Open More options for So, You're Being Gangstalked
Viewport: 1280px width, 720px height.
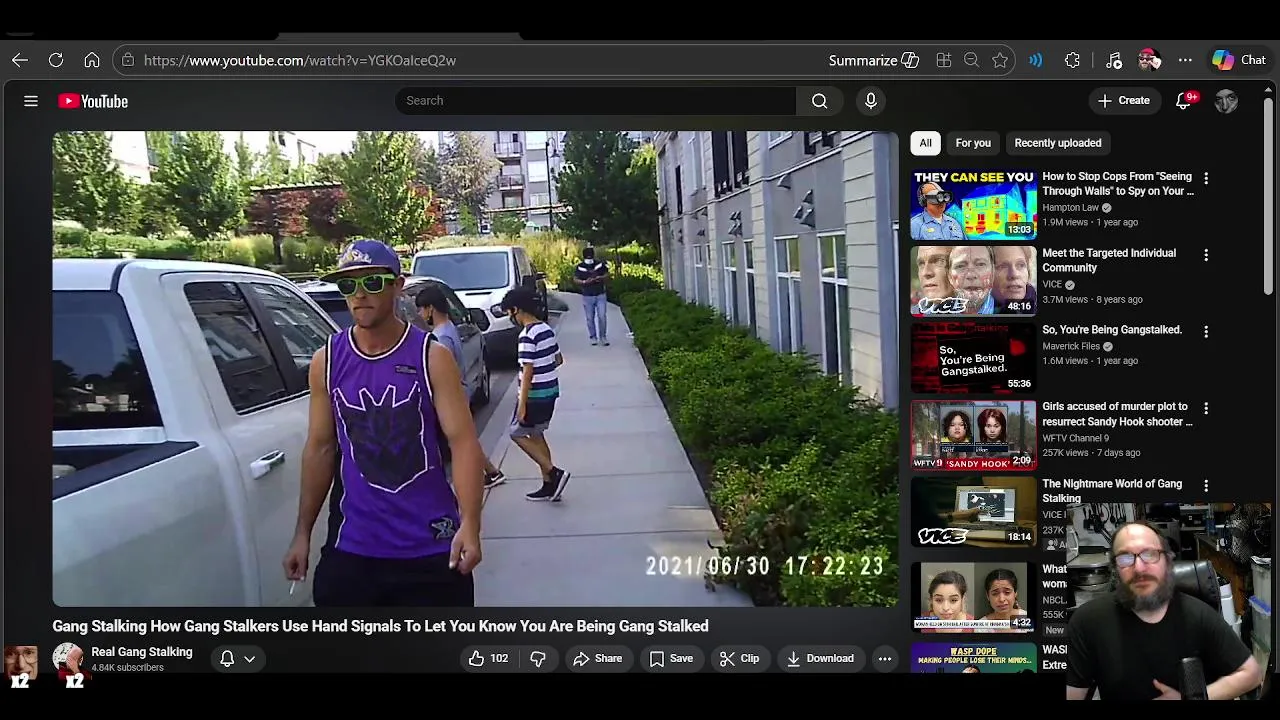[x=1206, y=331]
